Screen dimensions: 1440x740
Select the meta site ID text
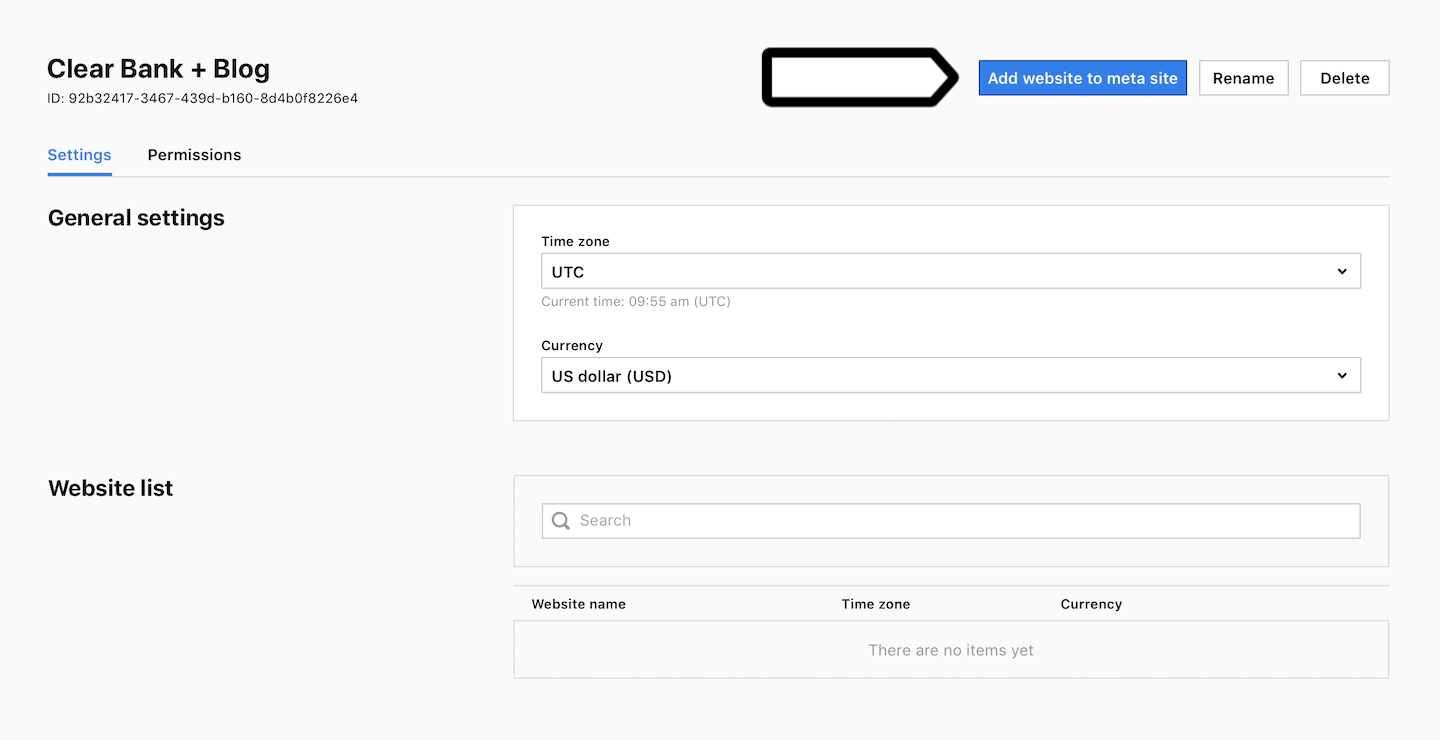click(203, 98)
